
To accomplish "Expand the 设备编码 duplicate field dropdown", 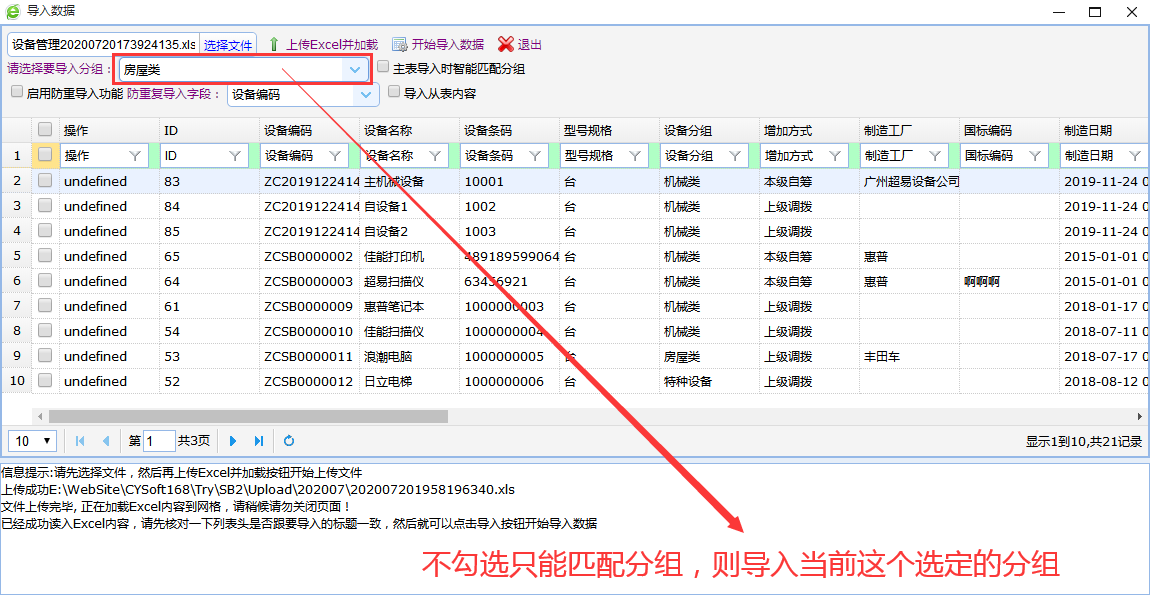I will 367,95.
